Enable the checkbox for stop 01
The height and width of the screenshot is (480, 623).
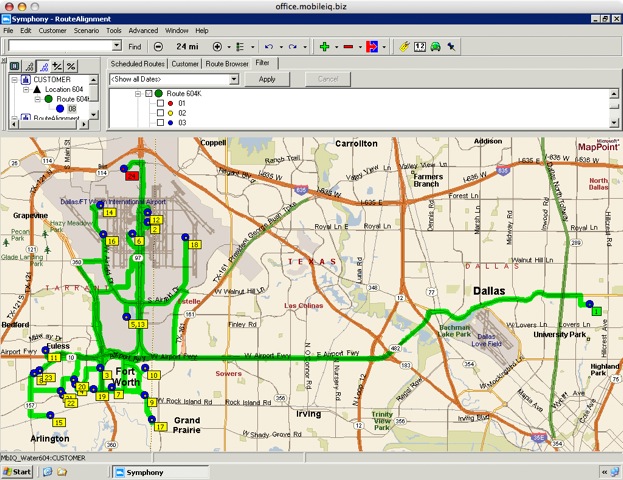click(x=160, y=103)
